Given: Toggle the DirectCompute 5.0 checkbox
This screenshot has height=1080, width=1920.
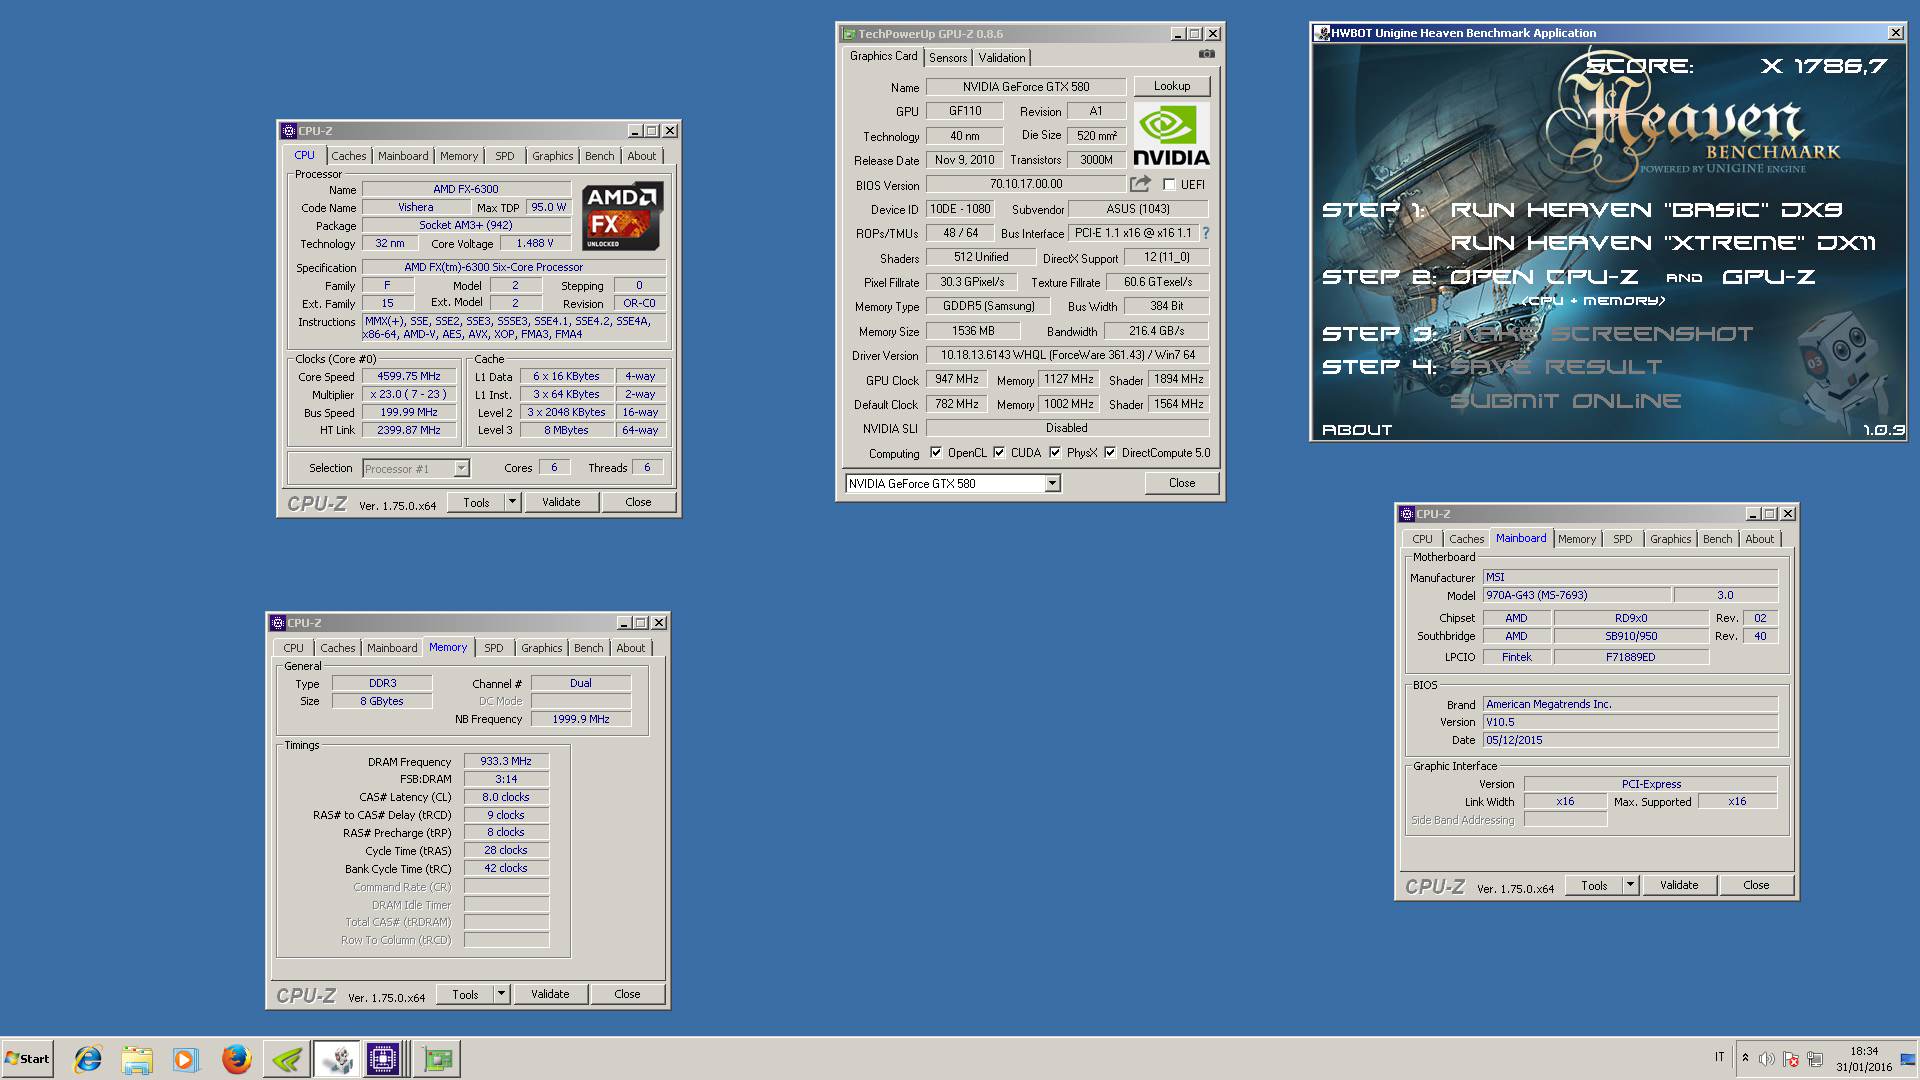Looking at the screenshot, I should [1110, 453].
